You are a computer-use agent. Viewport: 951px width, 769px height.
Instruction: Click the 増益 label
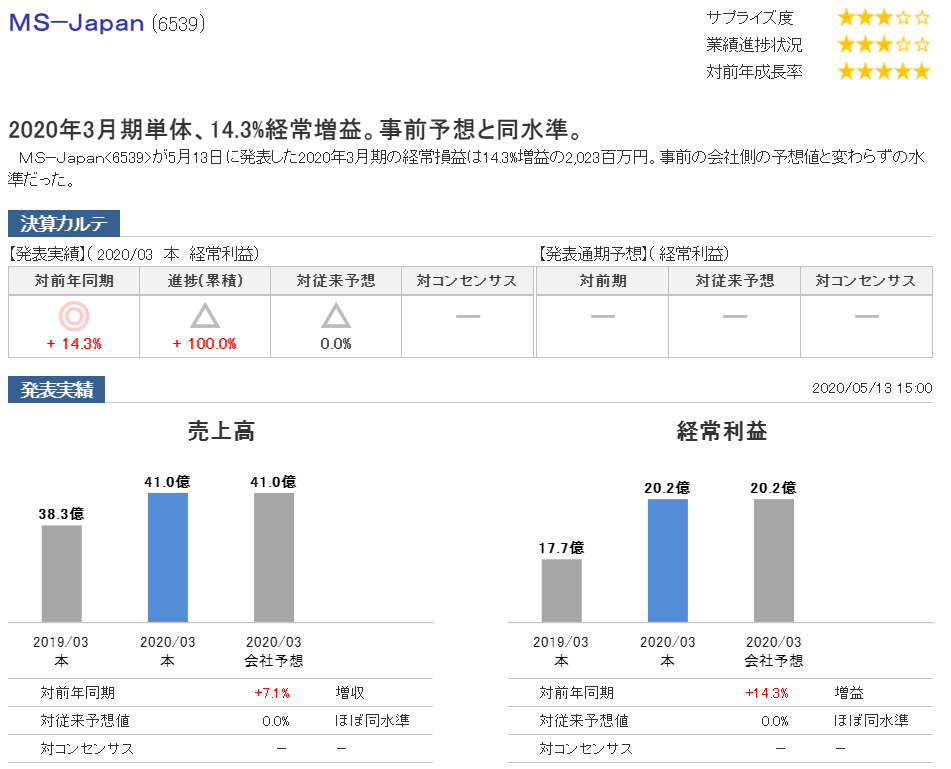click(849, 693)
